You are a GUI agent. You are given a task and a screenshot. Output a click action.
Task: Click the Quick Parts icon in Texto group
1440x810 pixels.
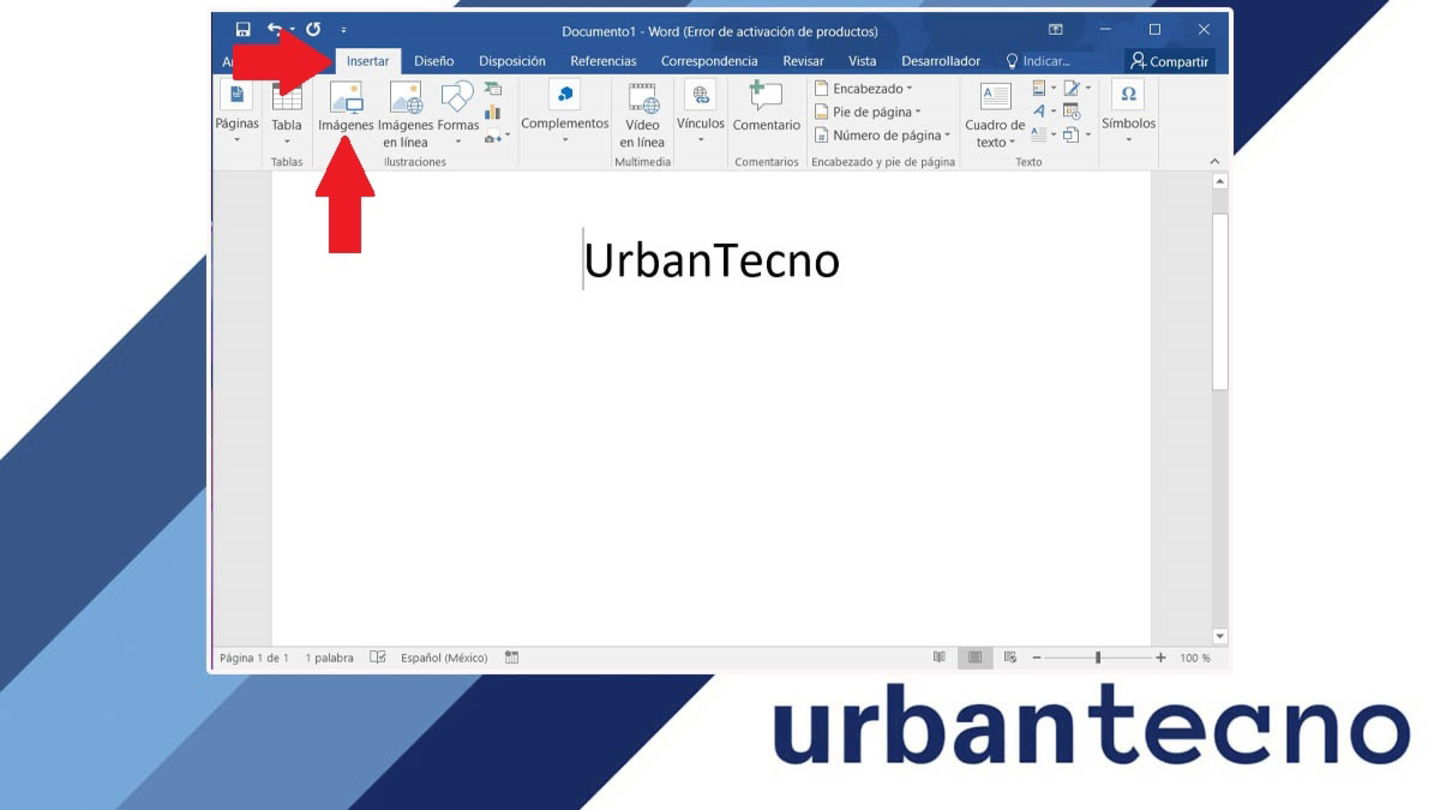click(x=1043, y=88)
